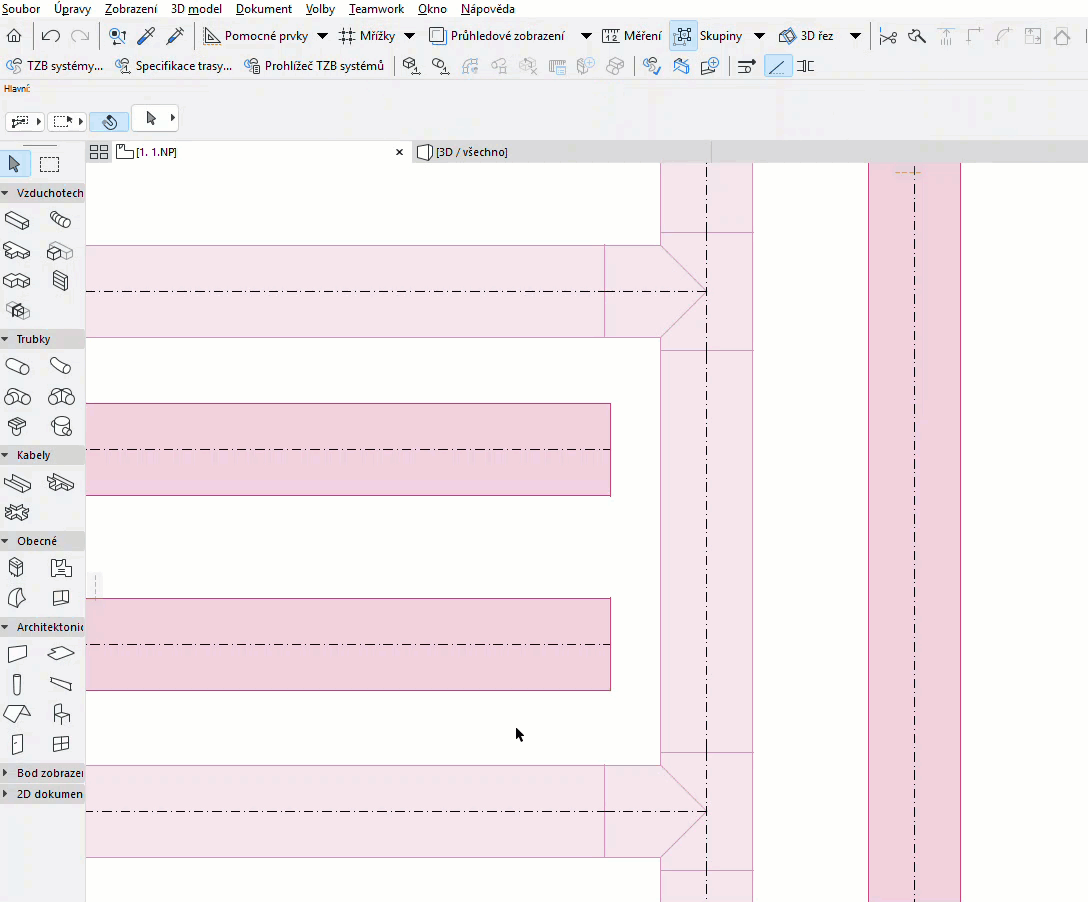Viewport: 1088px width, 902px height.
Task: Open the Měření measurement tool
Action: 630,34
